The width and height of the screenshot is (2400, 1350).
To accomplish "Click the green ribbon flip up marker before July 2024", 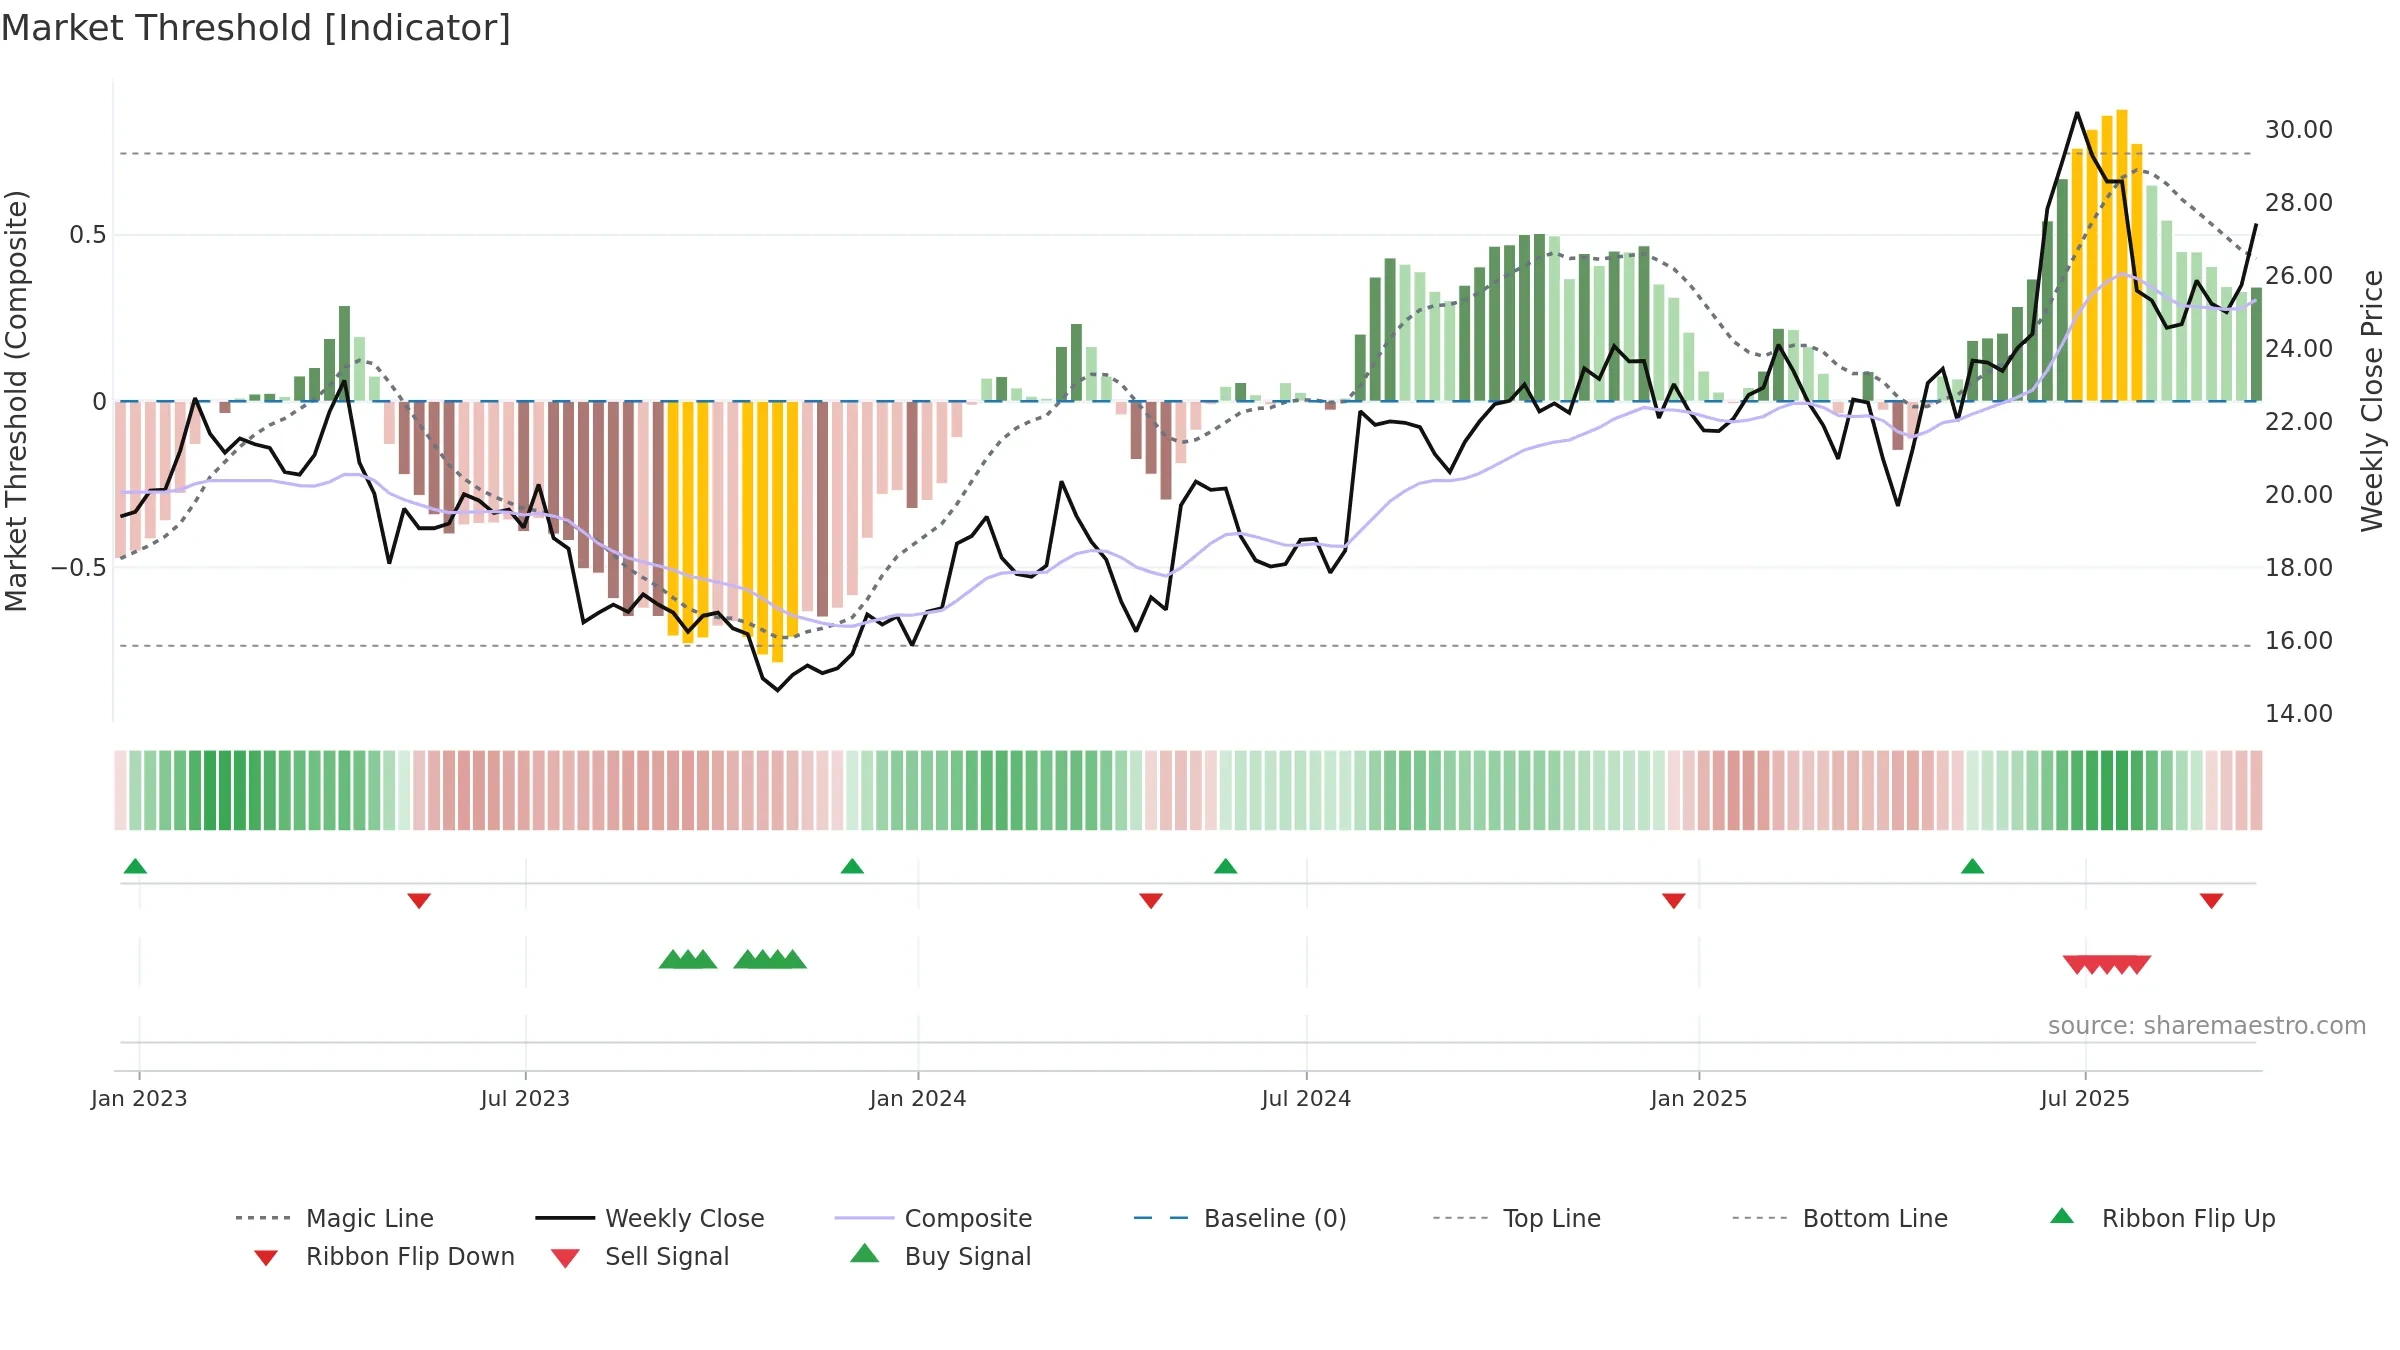I will point(1226,866).
